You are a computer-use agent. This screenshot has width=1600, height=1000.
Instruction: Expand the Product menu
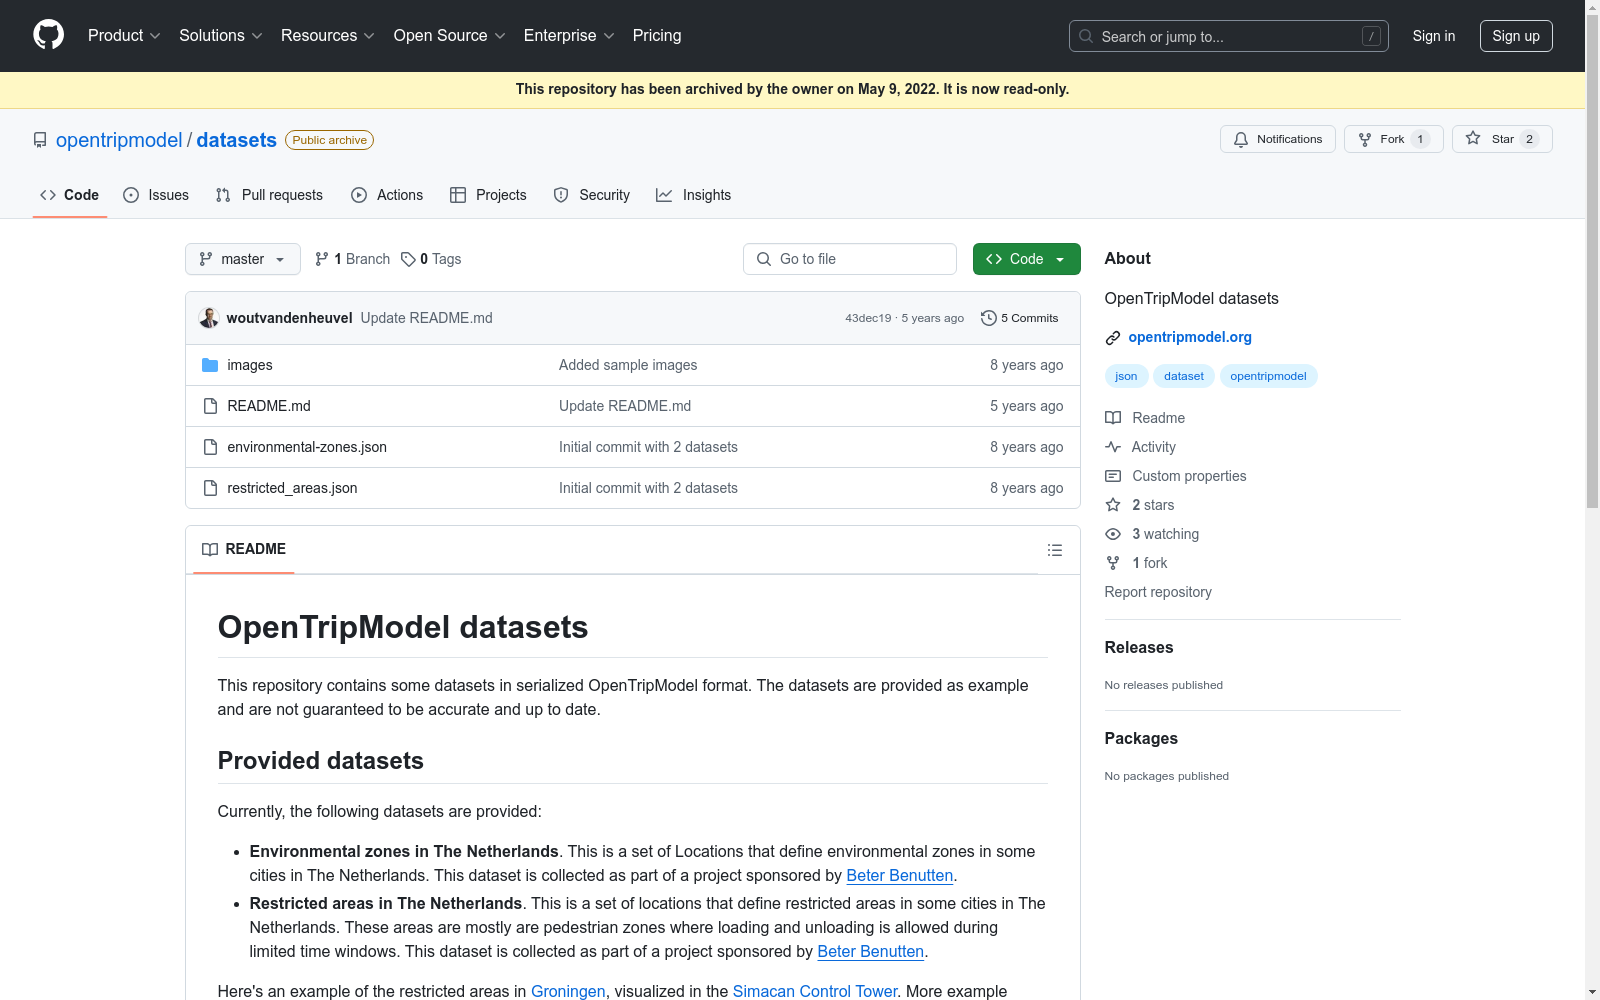124,35
